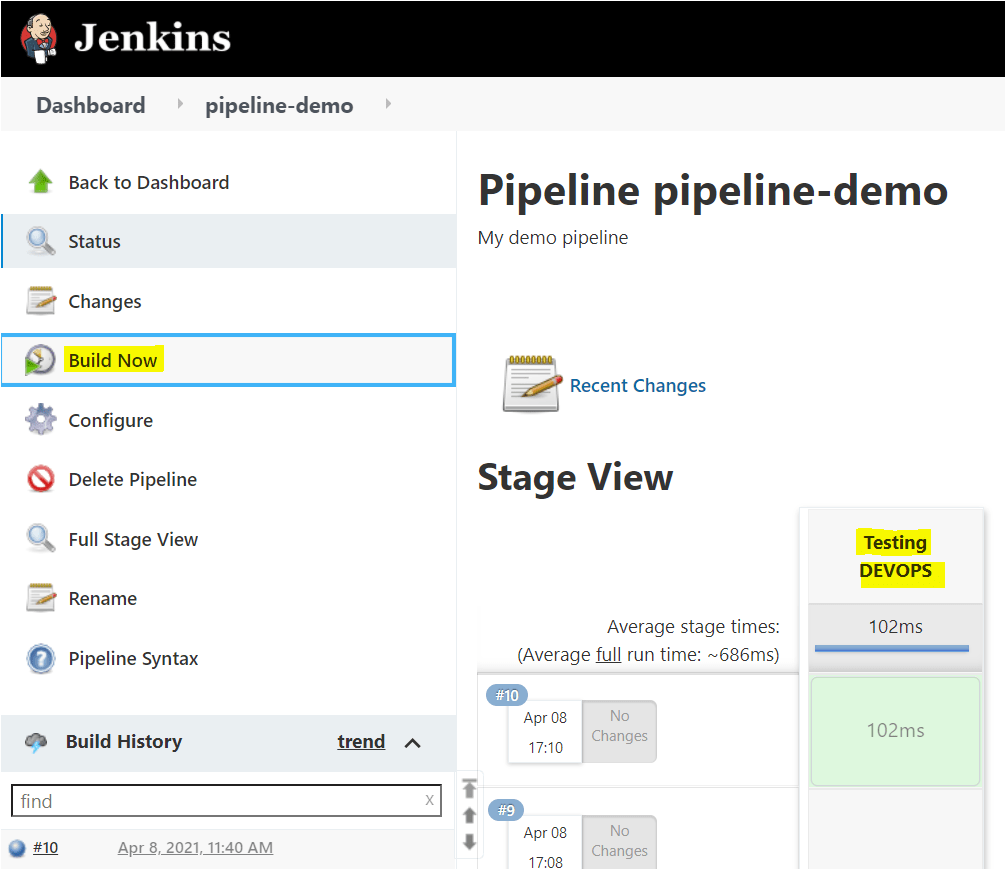Select the Status magnifier icon
1006x870 pixels.
click(40, 241)
